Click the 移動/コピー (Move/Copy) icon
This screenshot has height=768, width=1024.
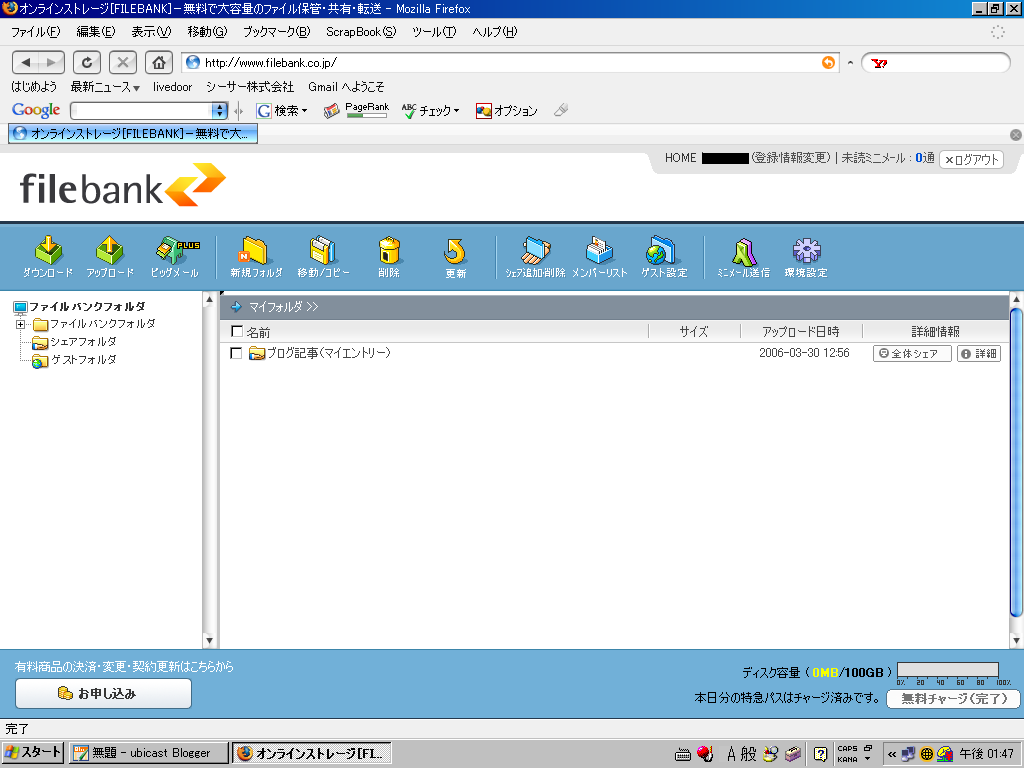tap(324, 256)
